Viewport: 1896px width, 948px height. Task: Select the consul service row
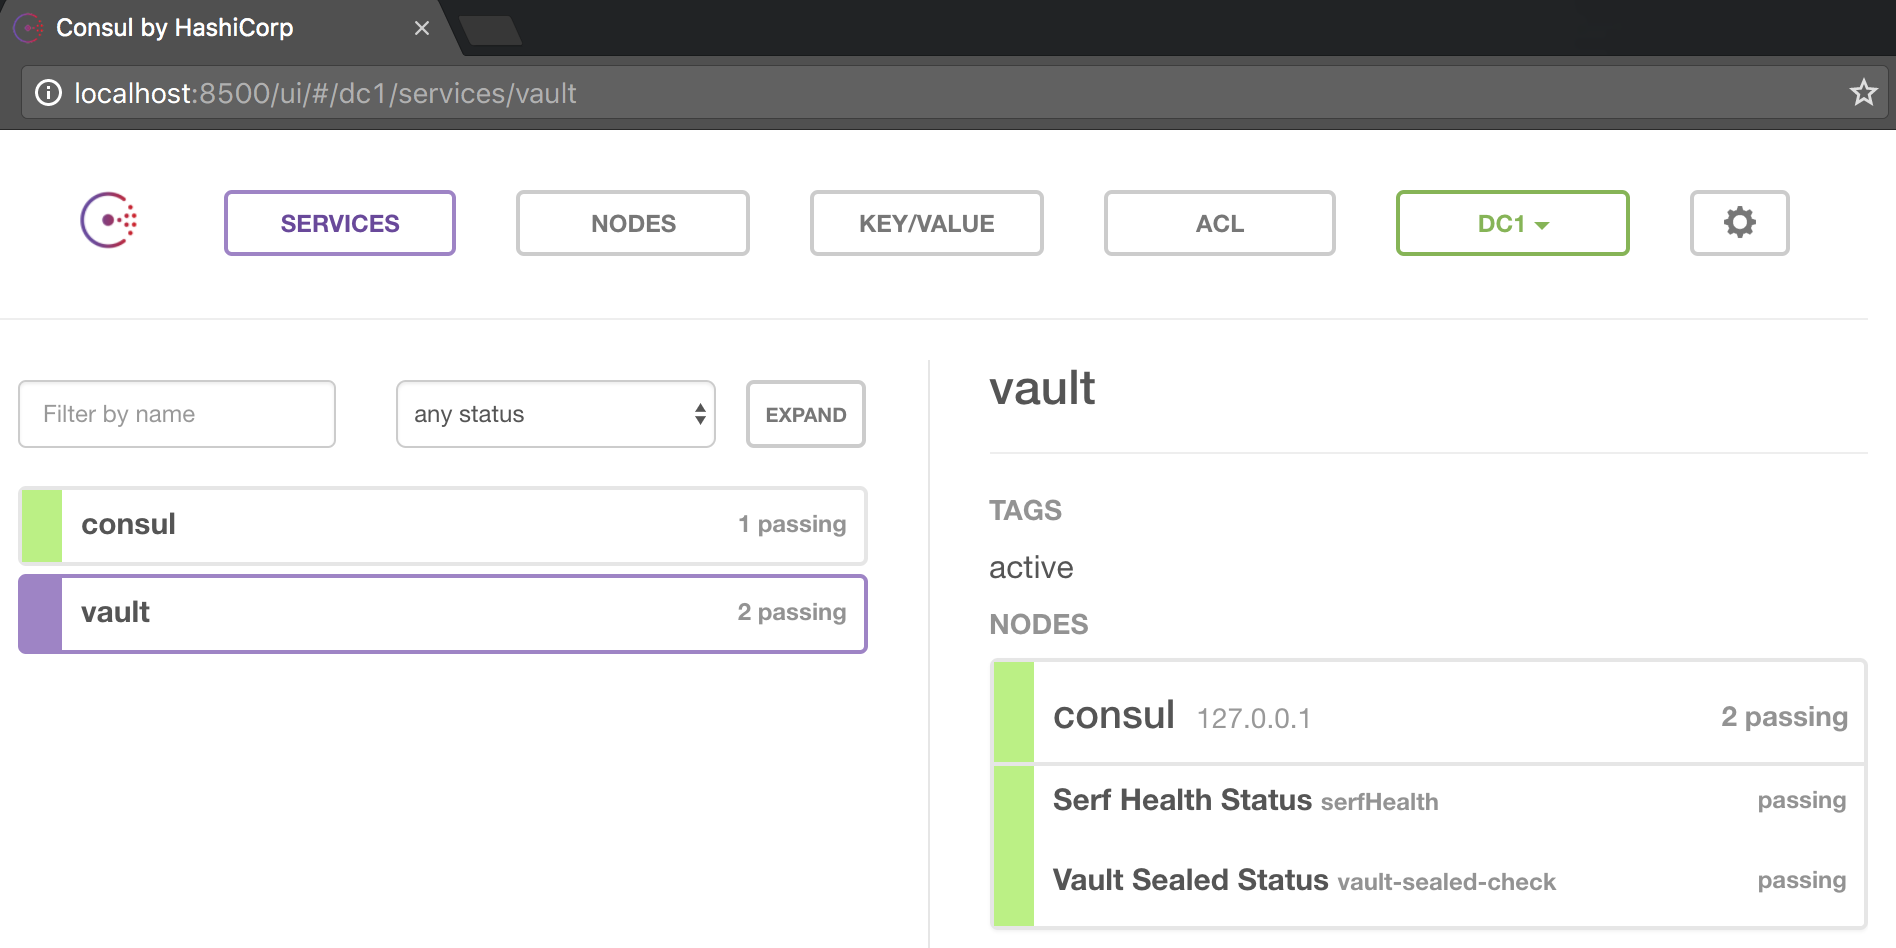click(443, 525)
